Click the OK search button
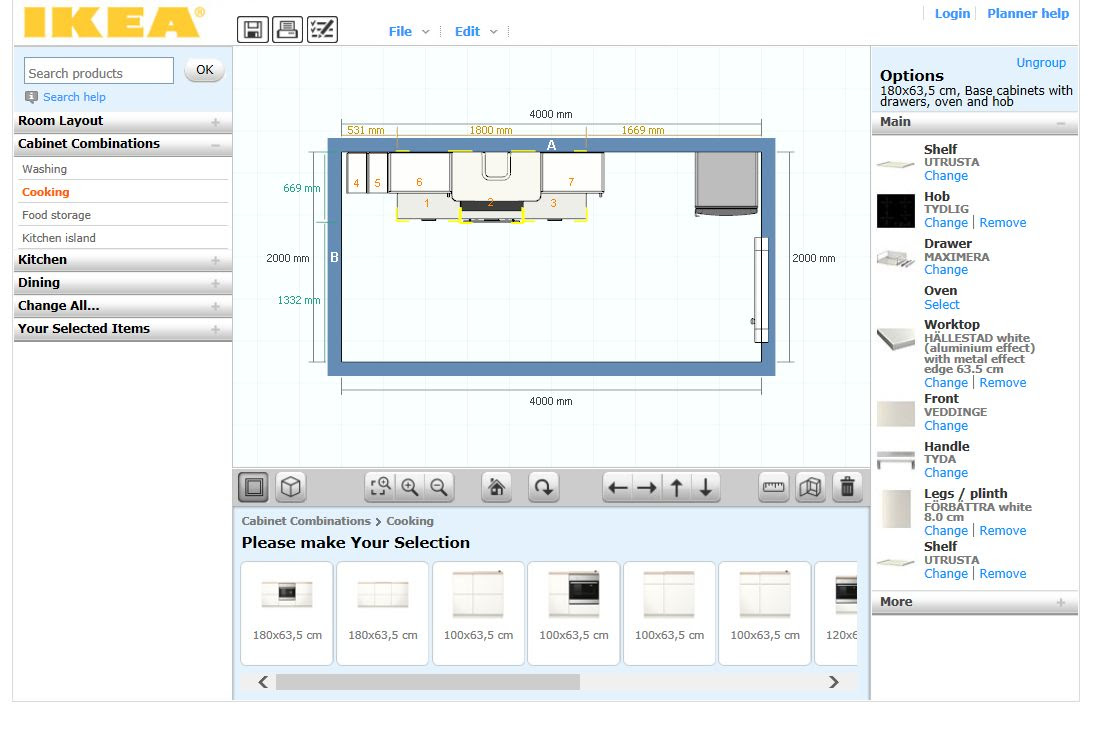The height and width of the screenshot is (742, 1118). (205, 70)
